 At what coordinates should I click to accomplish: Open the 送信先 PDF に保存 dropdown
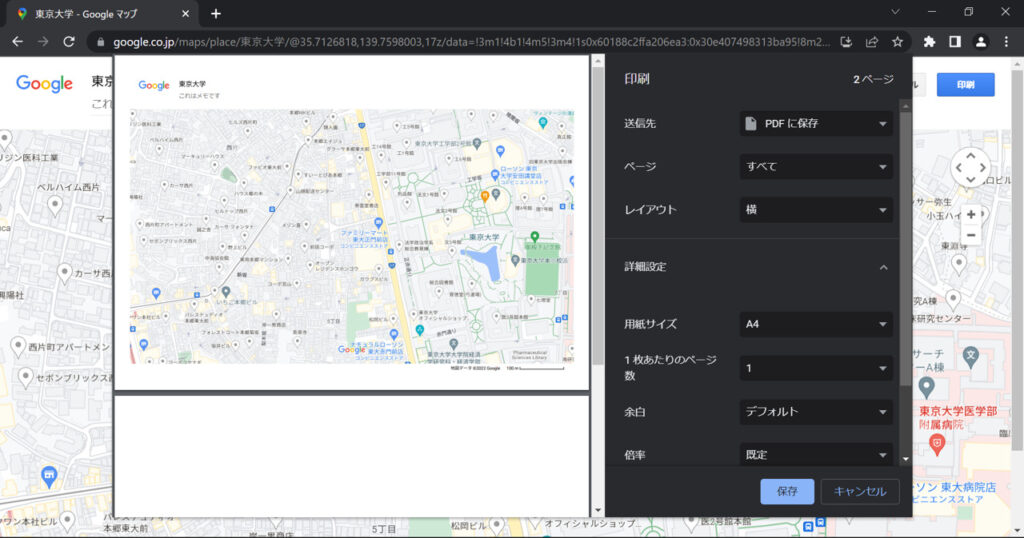point(816,123)
